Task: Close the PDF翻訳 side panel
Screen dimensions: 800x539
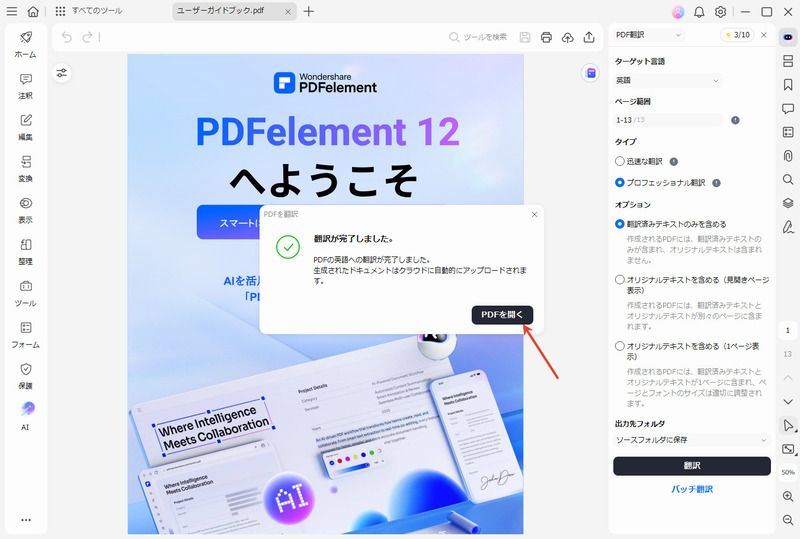Action: pyautogui.click(x=764, y=35)
